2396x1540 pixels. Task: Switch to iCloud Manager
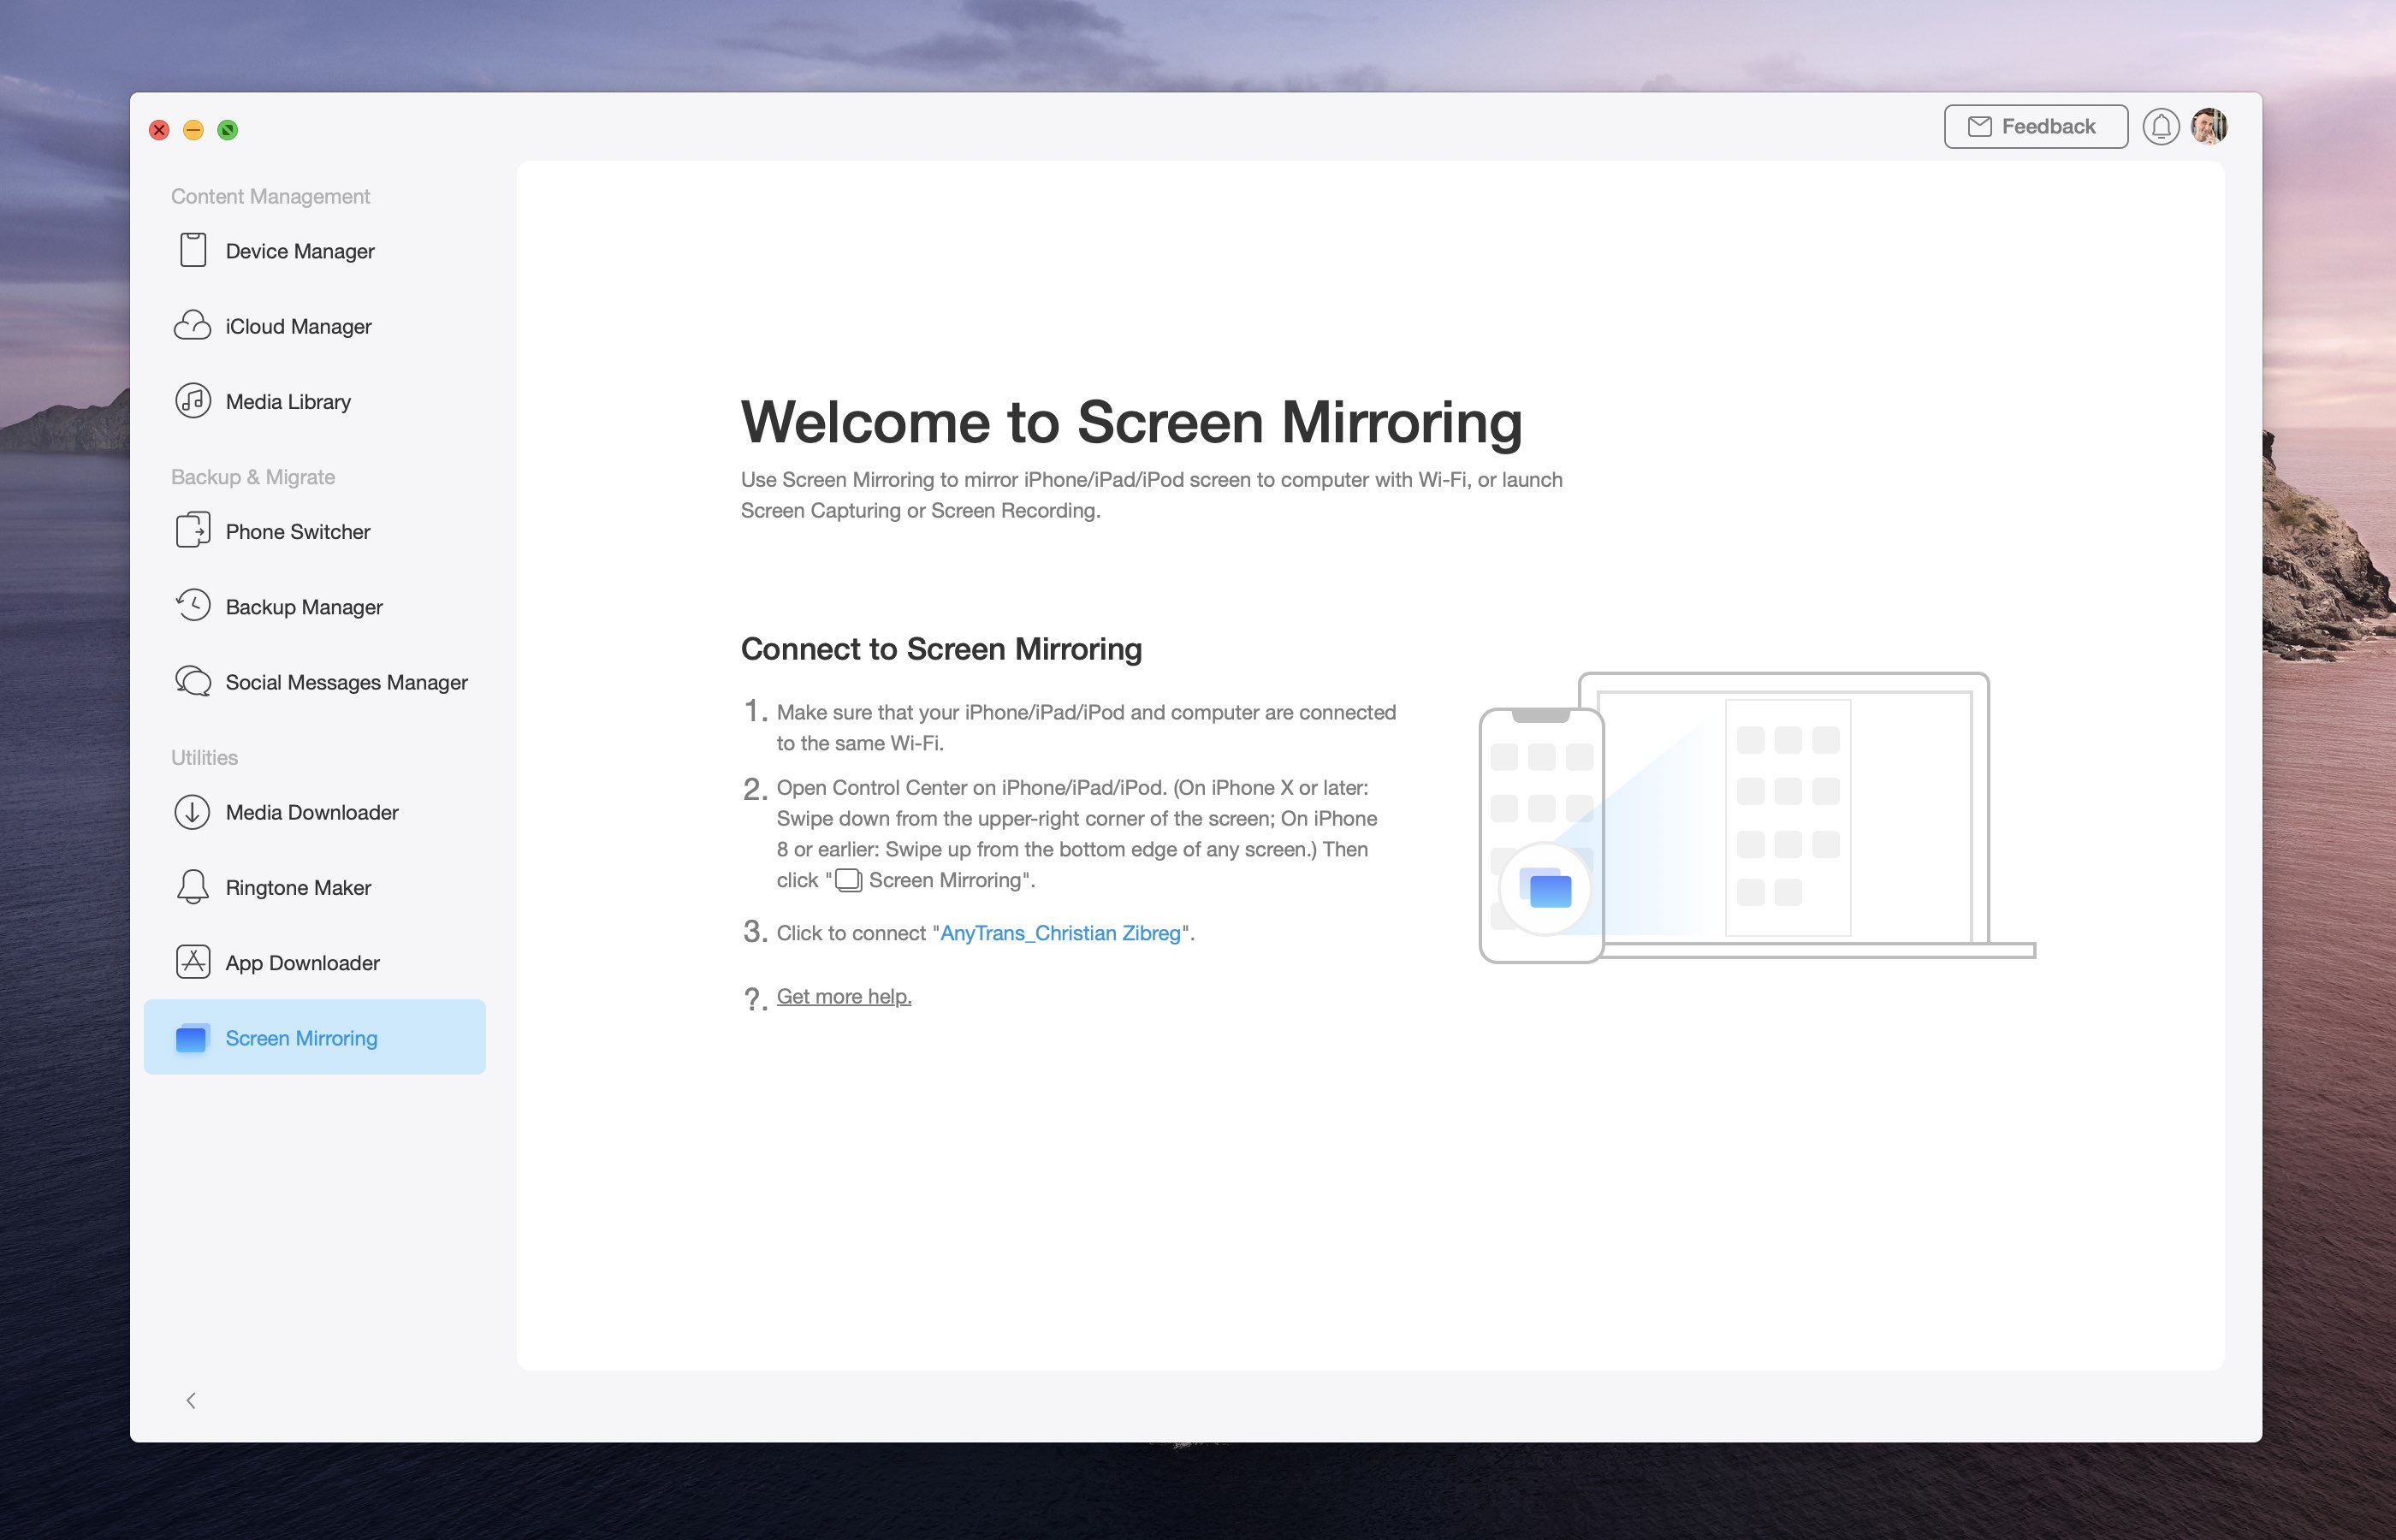[x=314, y=326]
